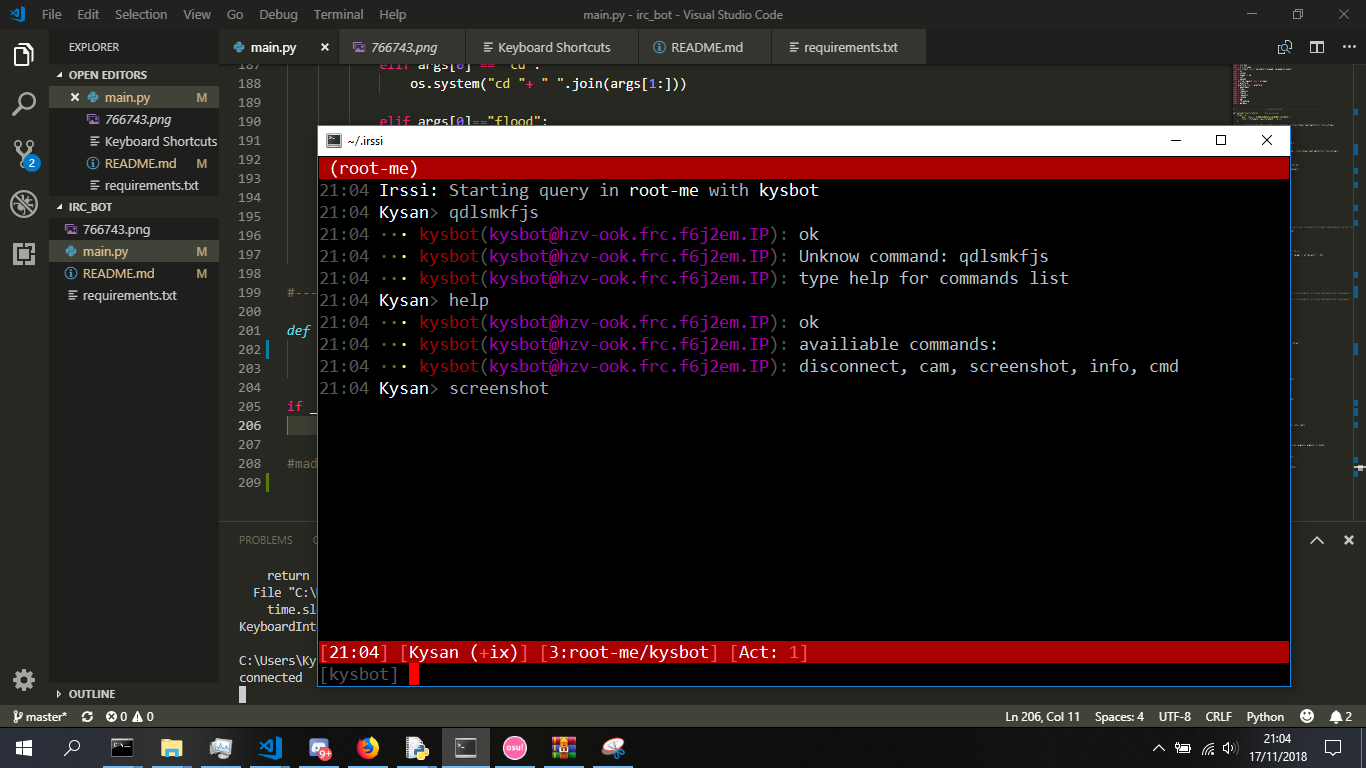1366x768 pixels.
Task: Open Windows Start menu
Action: coord(24,747)
